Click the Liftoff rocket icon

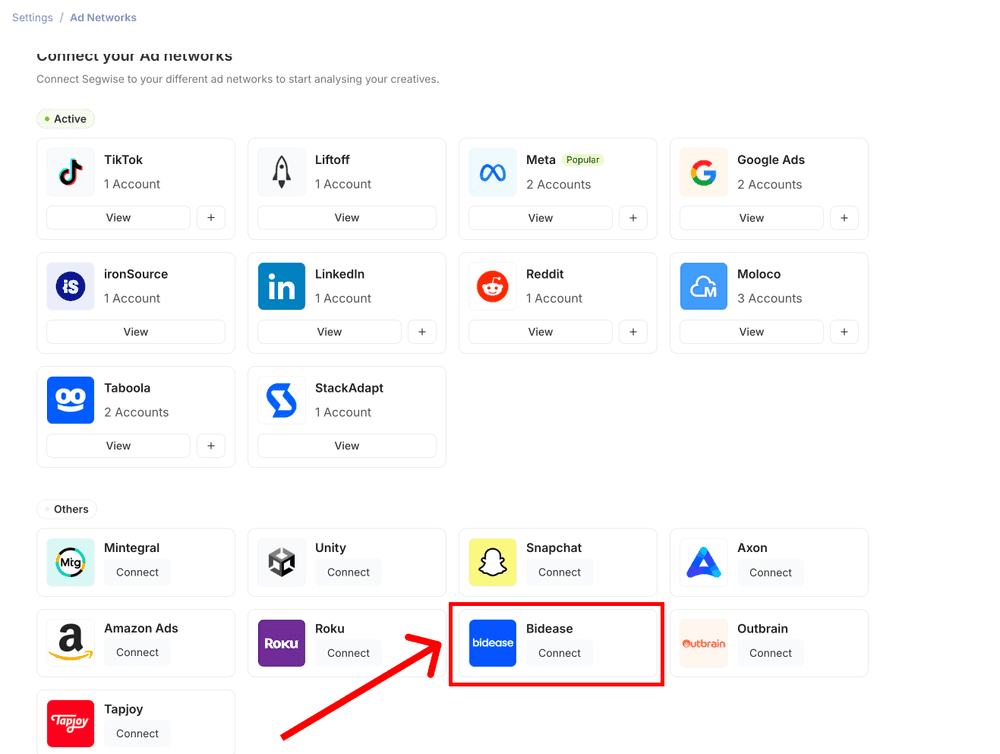[281, 172]
